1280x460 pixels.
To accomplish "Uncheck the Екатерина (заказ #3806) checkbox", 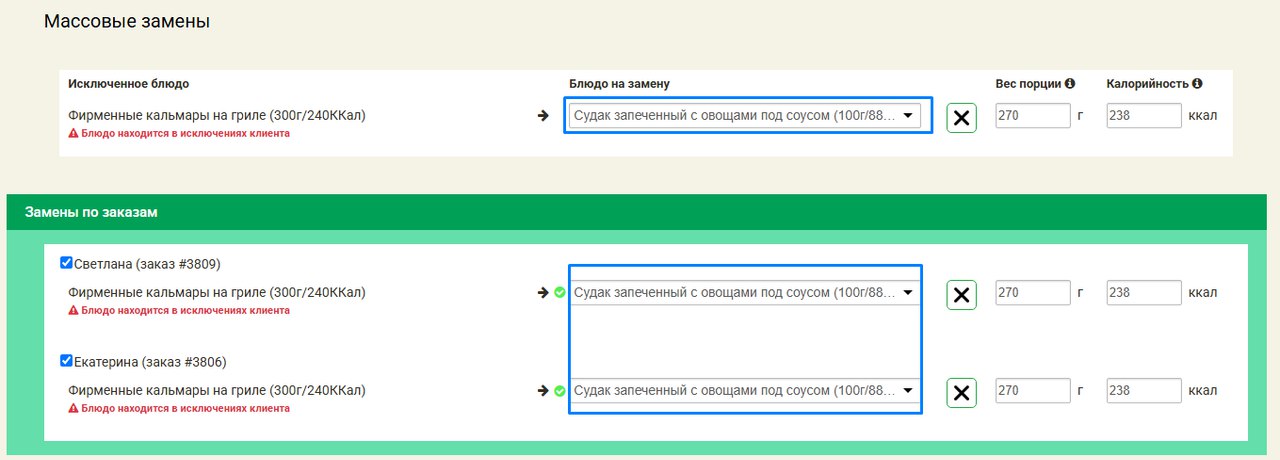I will tap(66, 361).
